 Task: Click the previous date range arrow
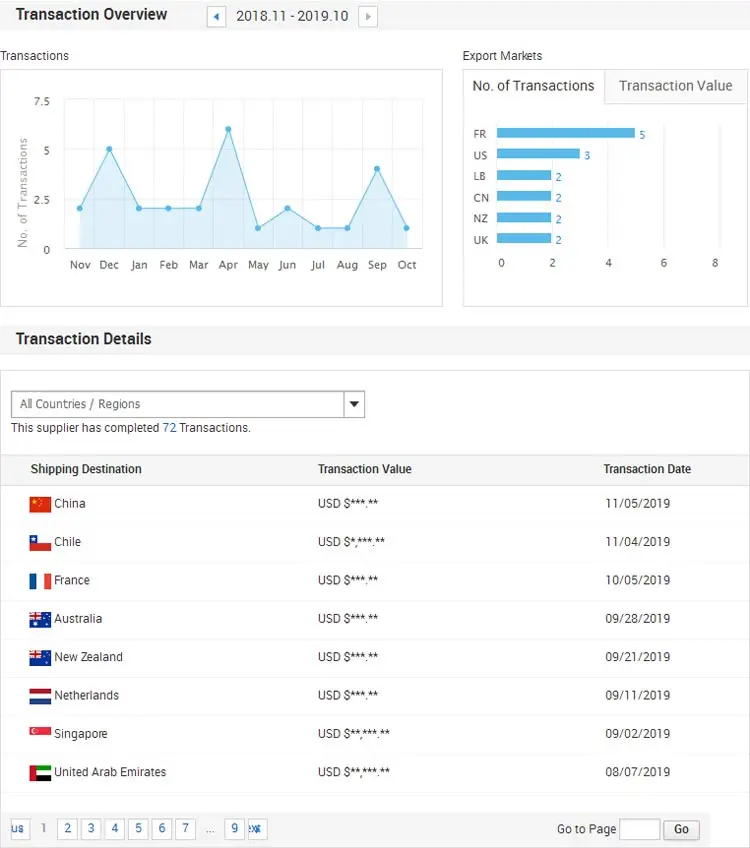[216, 17]
